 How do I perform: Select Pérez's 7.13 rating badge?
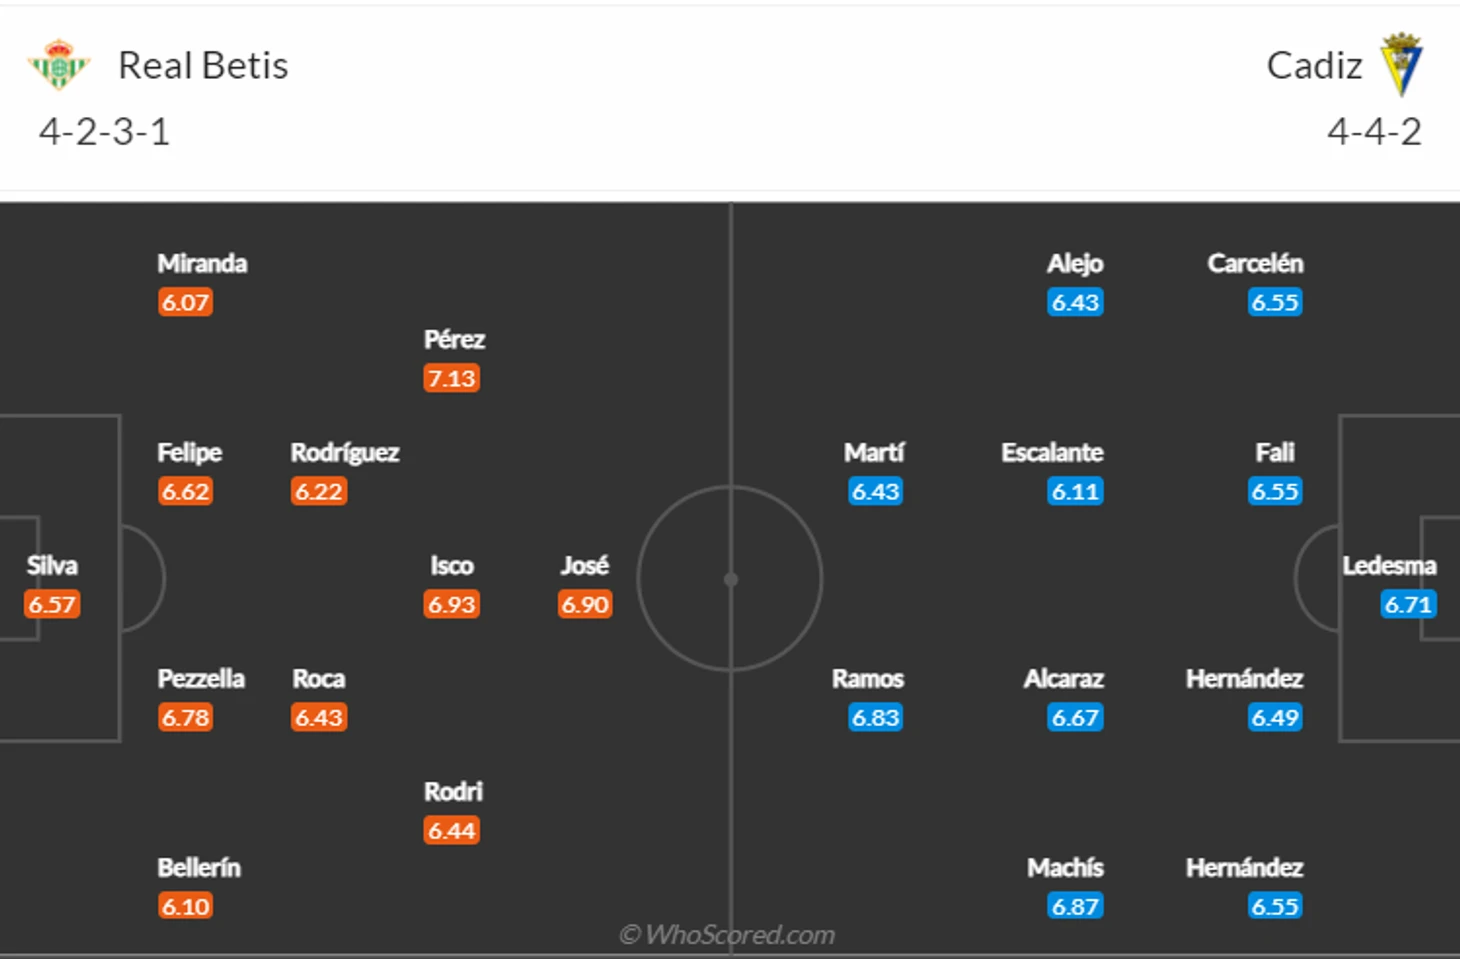tap(452, 378)
